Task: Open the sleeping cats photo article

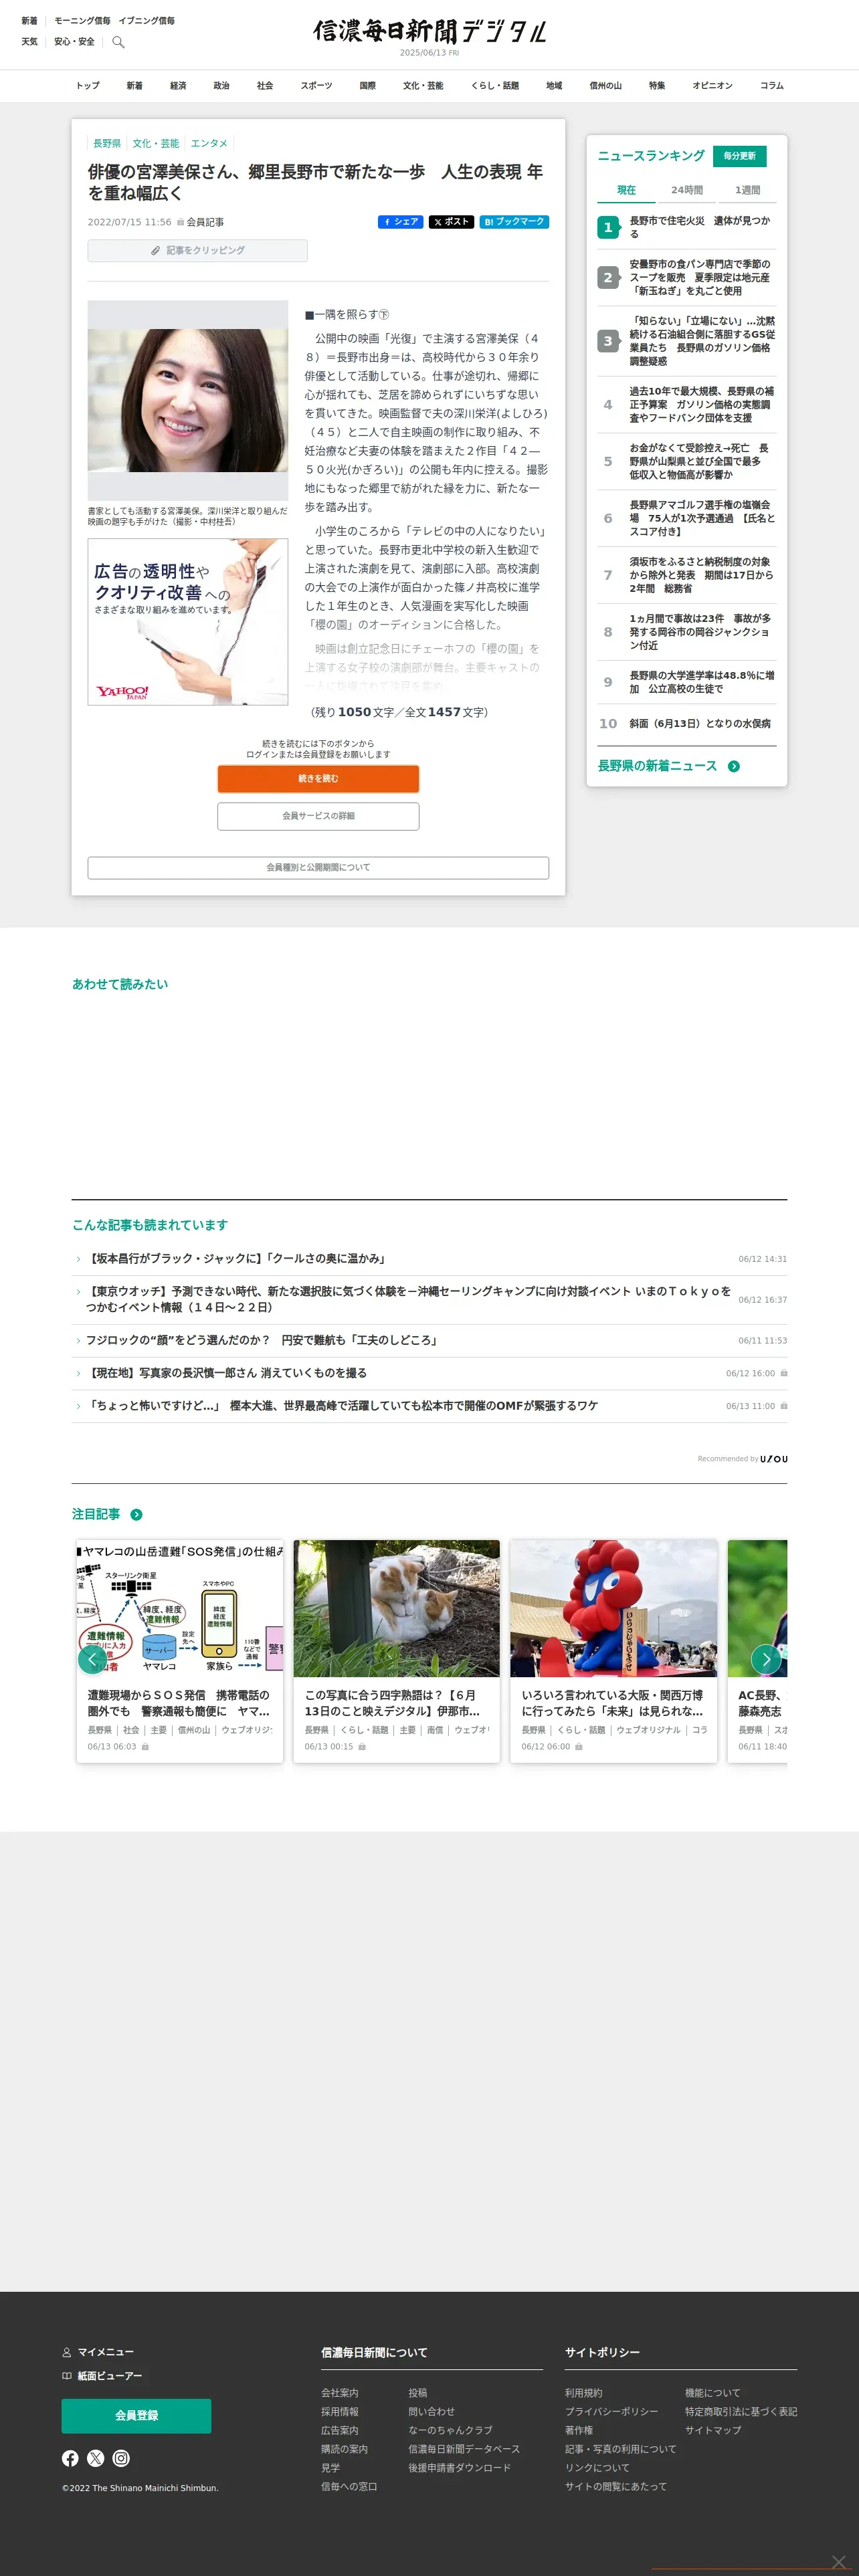Action: (396, 1608)
